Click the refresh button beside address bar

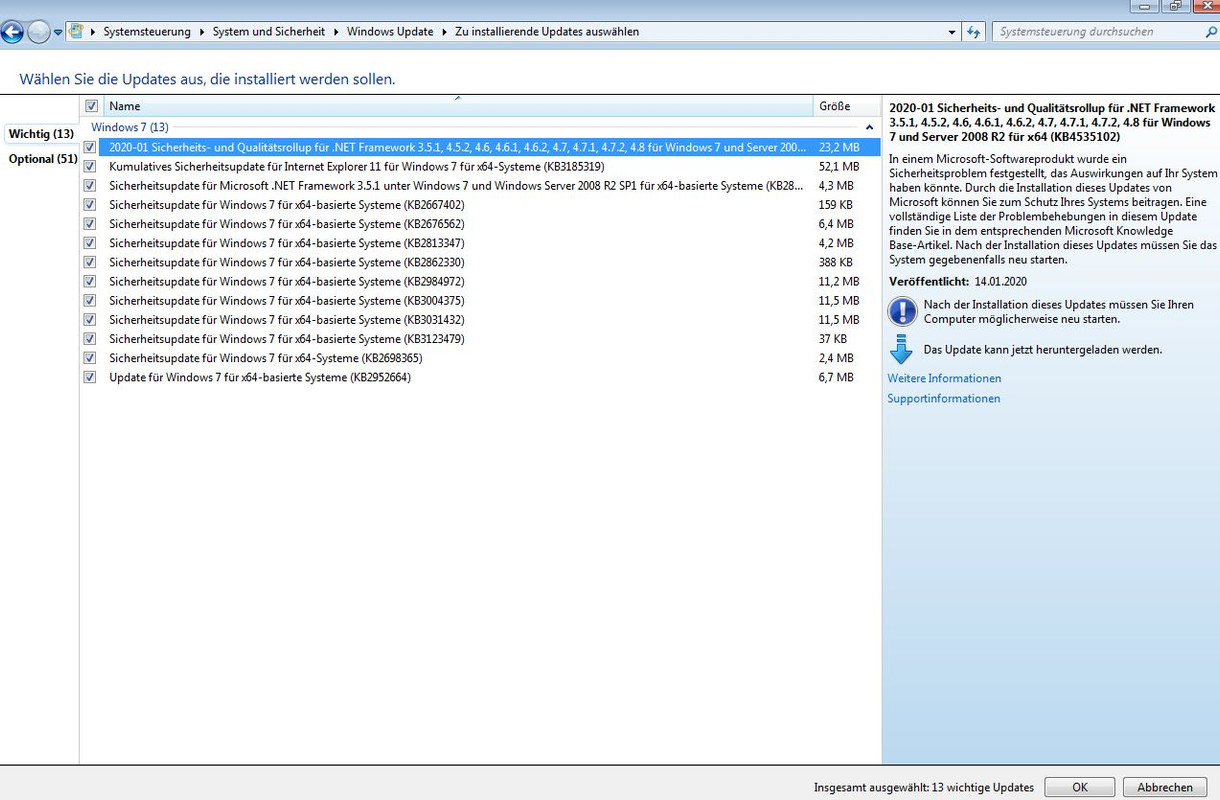[974, 32]
